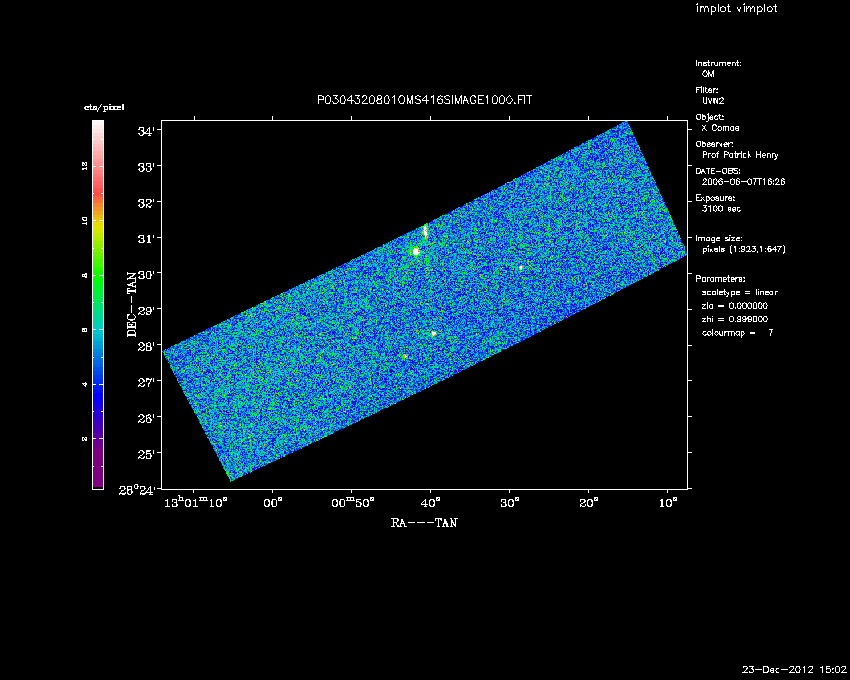The height and width of the screenshot is (680, 850).
Task: Click the plot title P0304320801OMS416SIMAGE1000.FIT
Action: click(424, 100)
